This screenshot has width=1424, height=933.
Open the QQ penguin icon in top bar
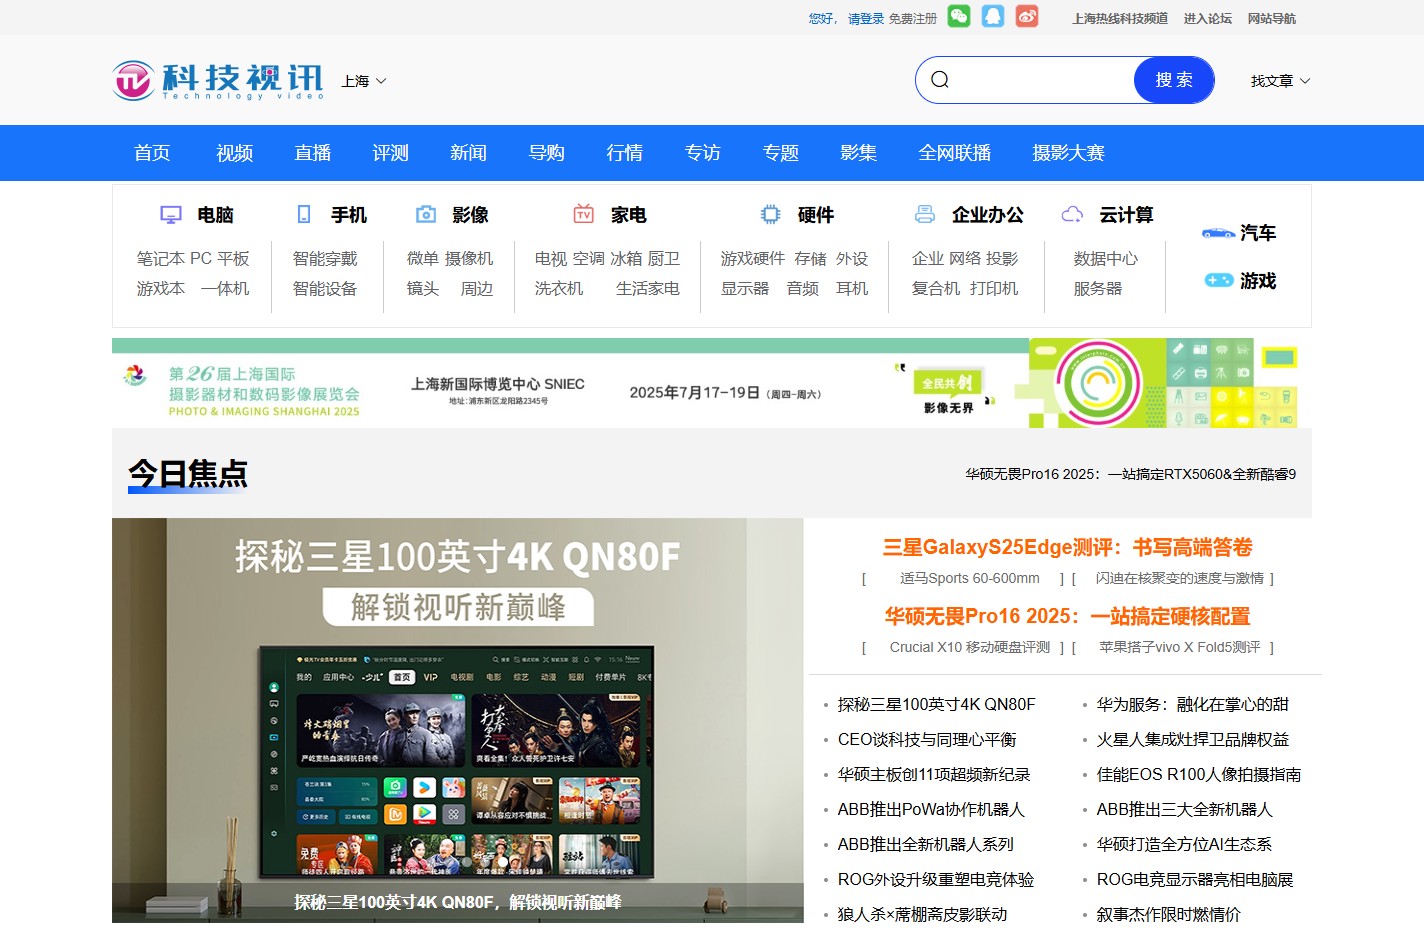click(x=992, y=16)
